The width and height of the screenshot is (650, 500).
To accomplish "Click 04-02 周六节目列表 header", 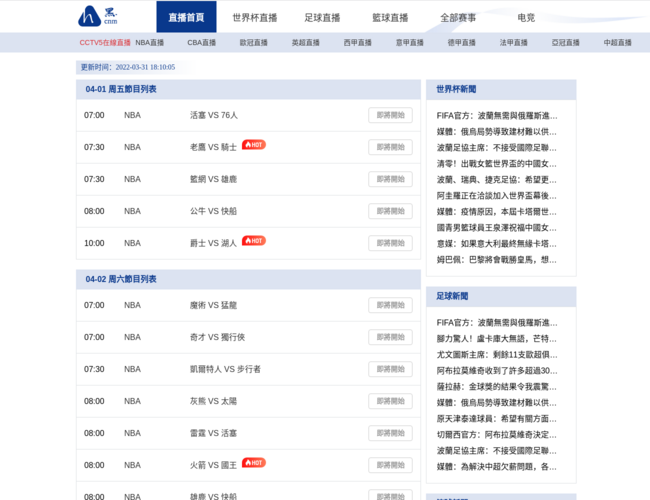I will coord(121,279).
